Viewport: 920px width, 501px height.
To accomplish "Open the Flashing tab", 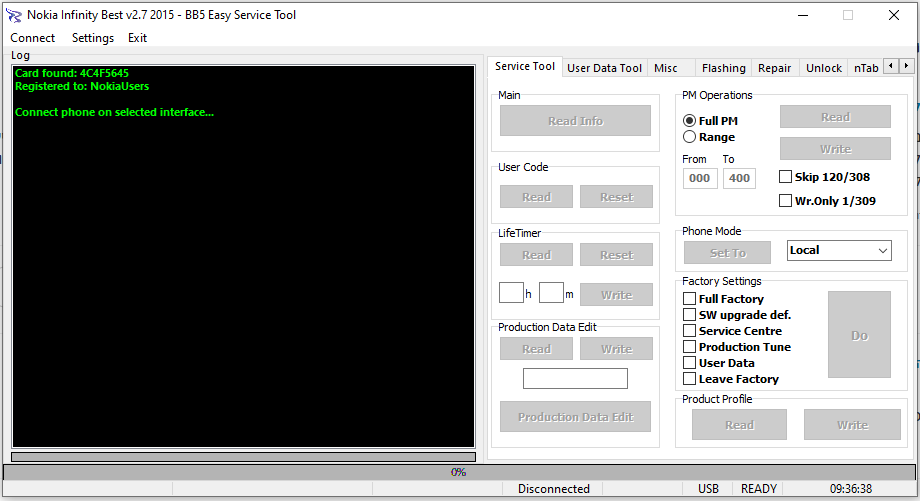I will [723, 68].
